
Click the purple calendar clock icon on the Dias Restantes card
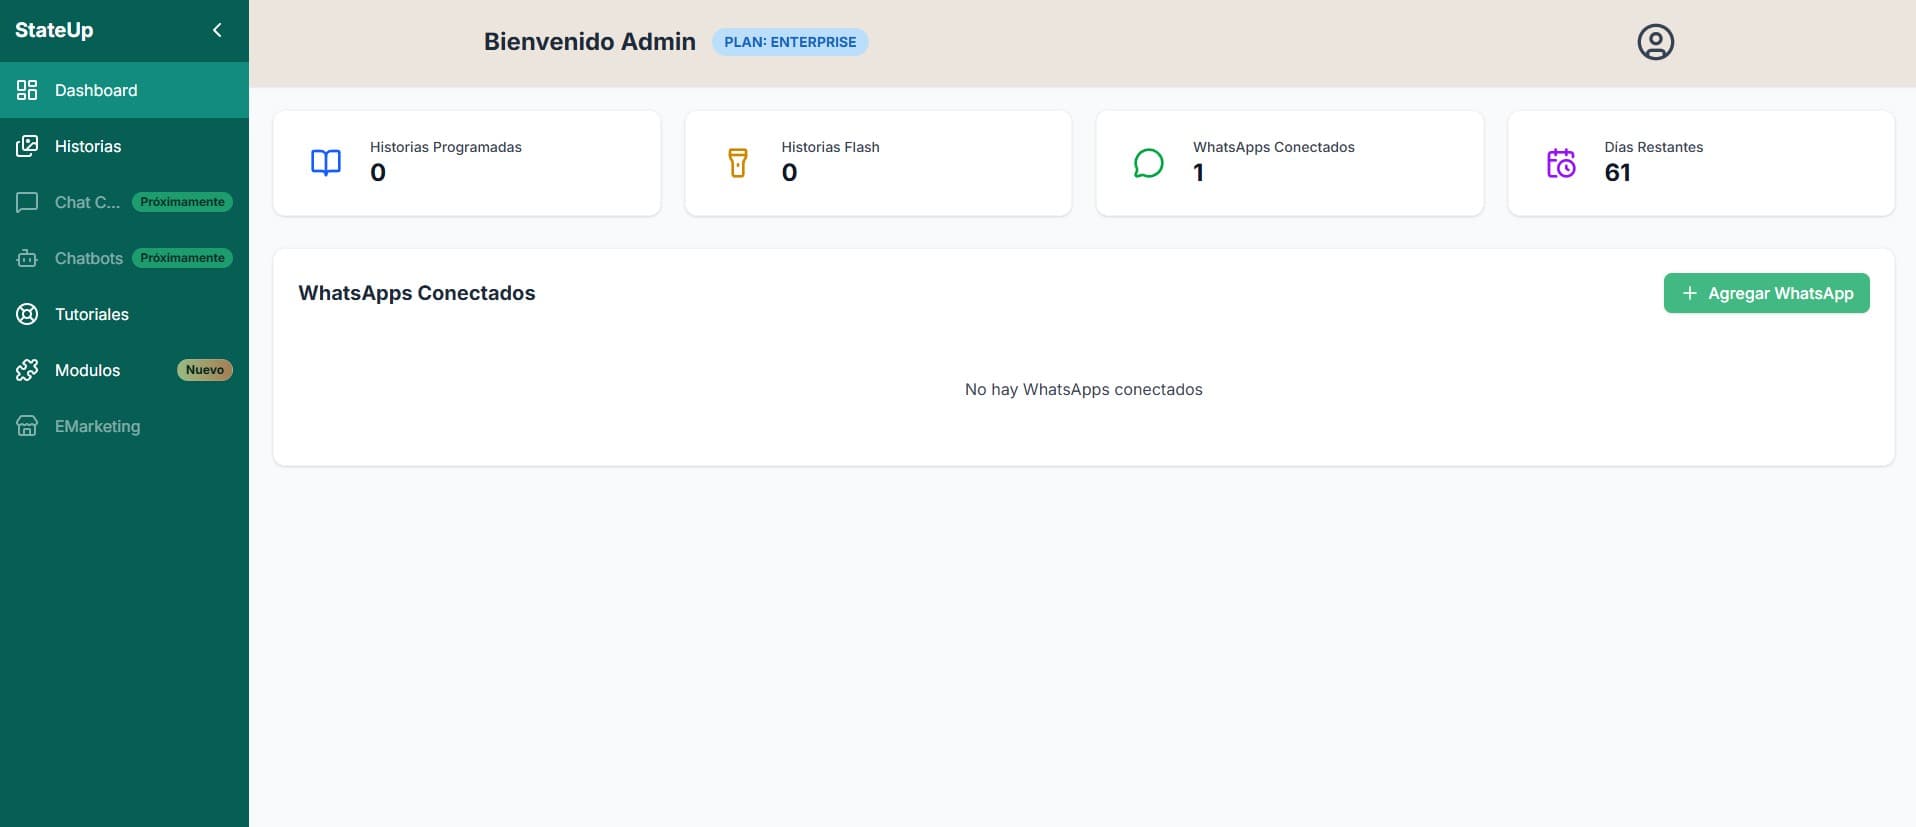click(1561, 163)
